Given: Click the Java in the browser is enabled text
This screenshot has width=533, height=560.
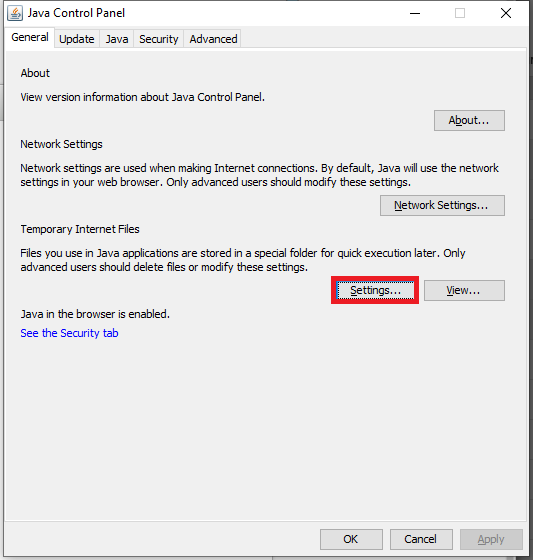Looking at the screenshot, I should coord(95,314).
